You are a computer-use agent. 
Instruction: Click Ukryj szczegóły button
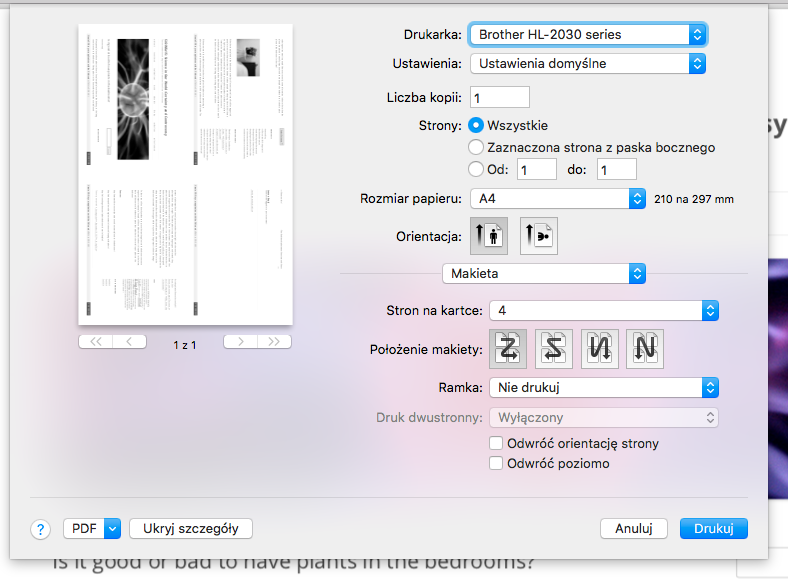click(190, 529)
